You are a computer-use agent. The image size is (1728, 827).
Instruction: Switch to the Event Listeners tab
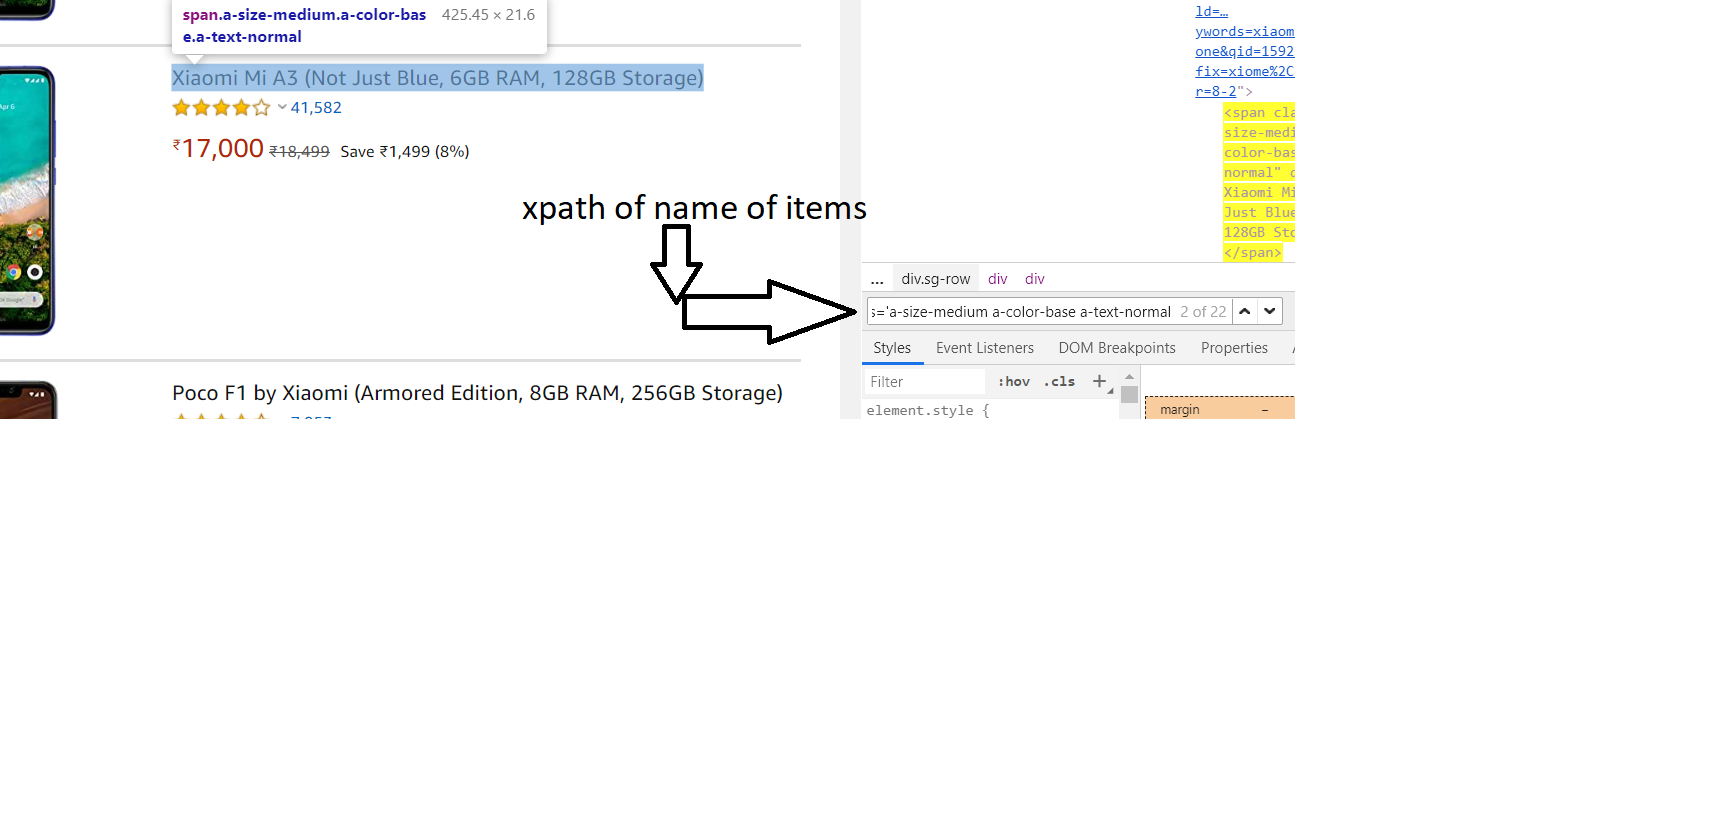[x=985, y=348]
